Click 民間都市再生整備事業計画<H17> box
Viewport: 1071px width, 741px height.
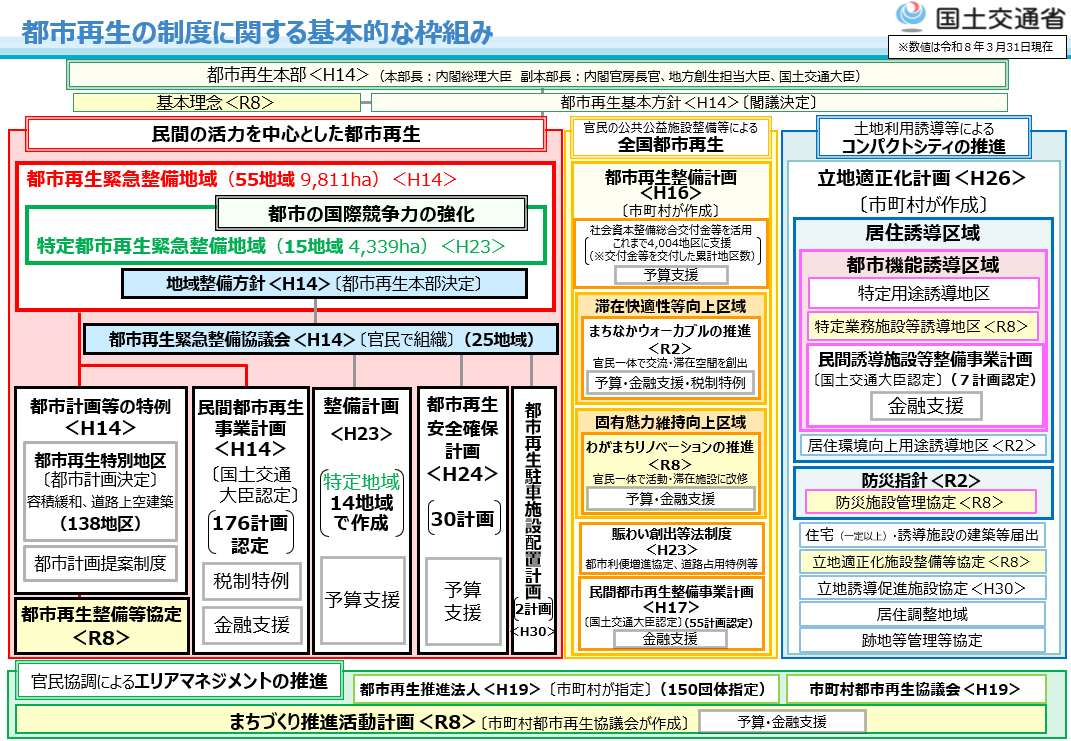coord(671,615)
